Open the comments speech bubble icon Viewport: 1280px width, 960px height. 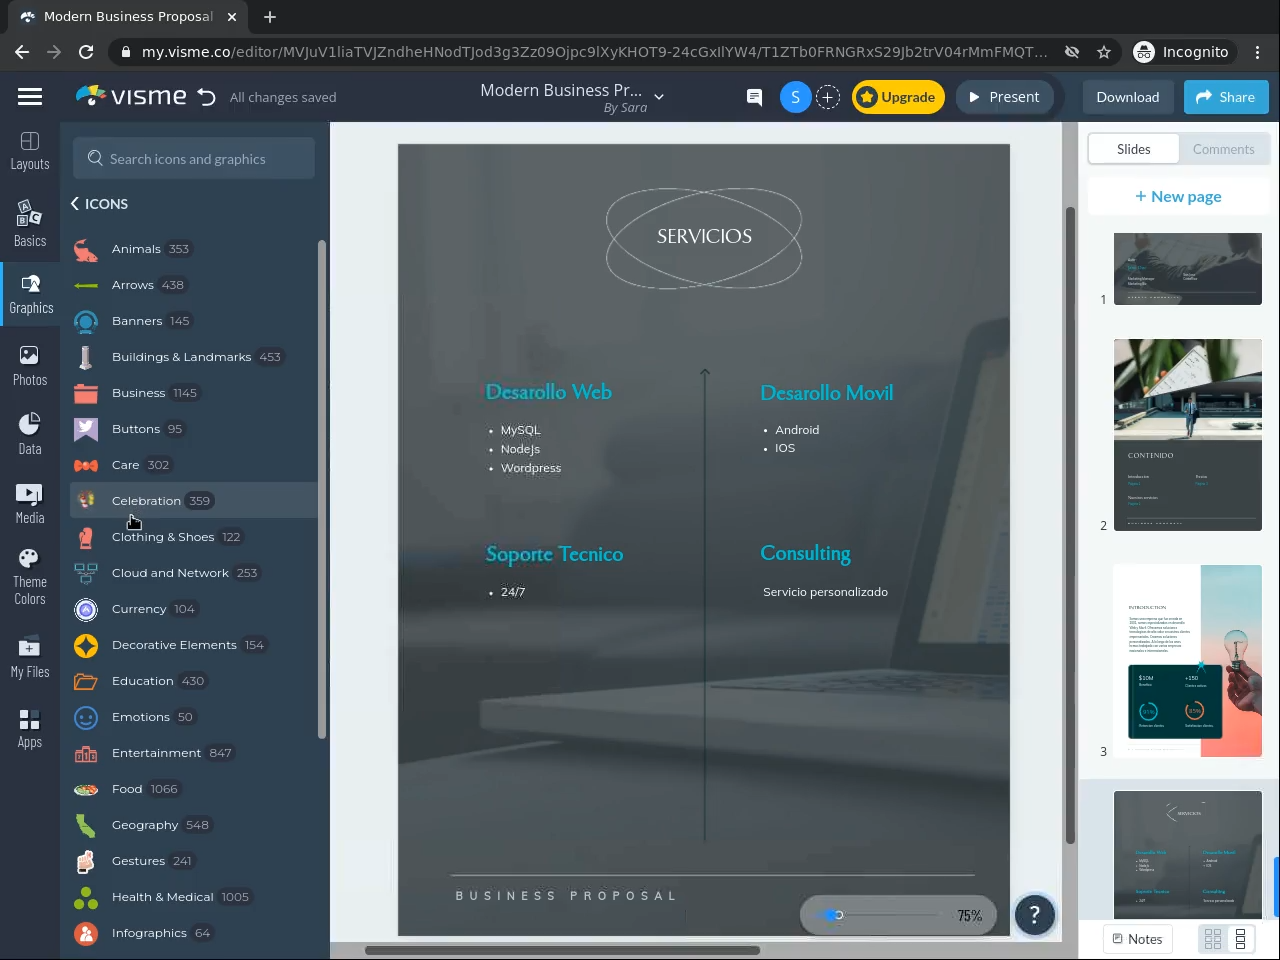pos(755,97)
